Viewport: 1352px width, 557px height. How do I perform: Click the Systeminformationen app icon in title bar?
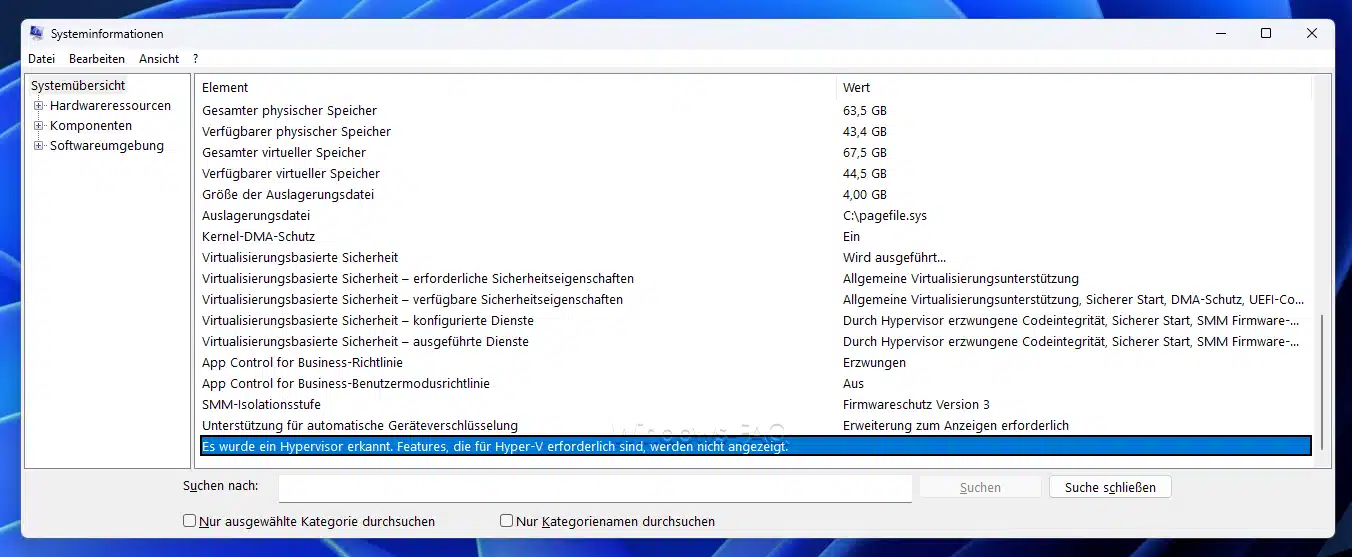click(36, 34)
